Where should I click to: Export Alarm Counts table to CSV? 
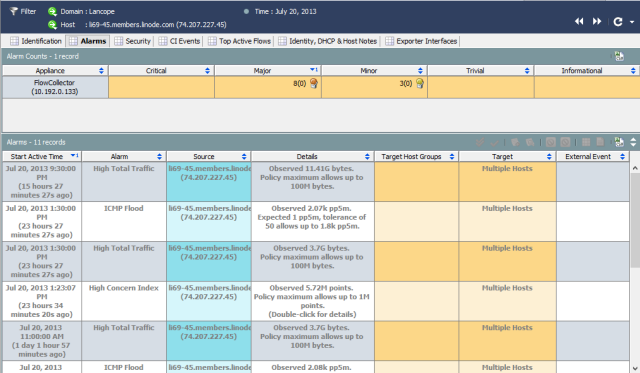(619, 56)
